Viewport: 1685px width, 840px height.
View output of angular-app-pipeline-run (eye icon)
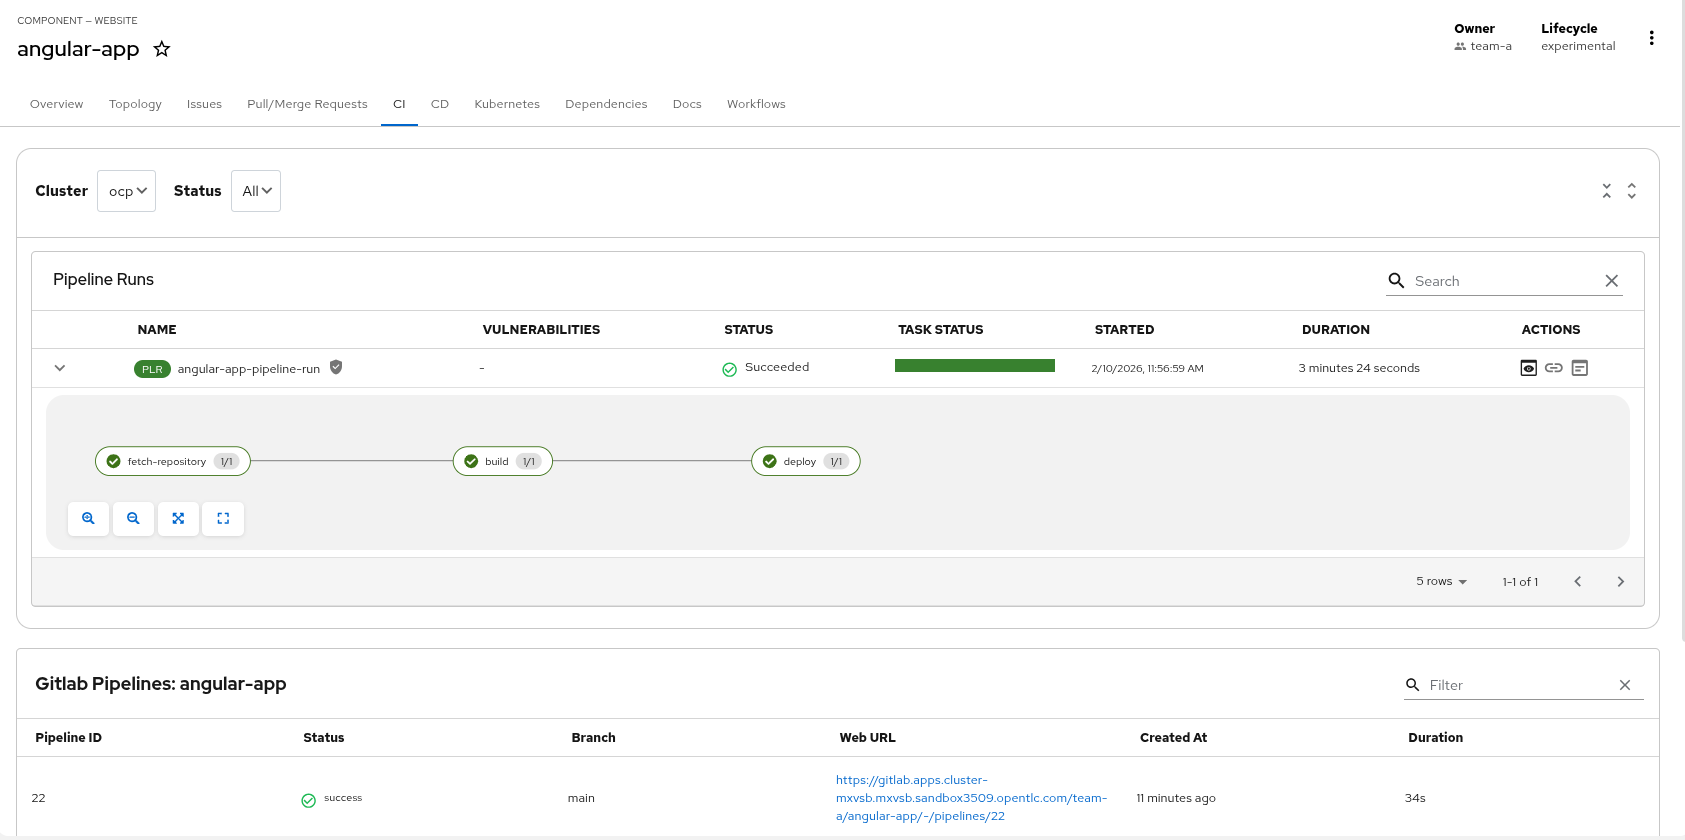pyautogui.click(x=1528, y=368)
